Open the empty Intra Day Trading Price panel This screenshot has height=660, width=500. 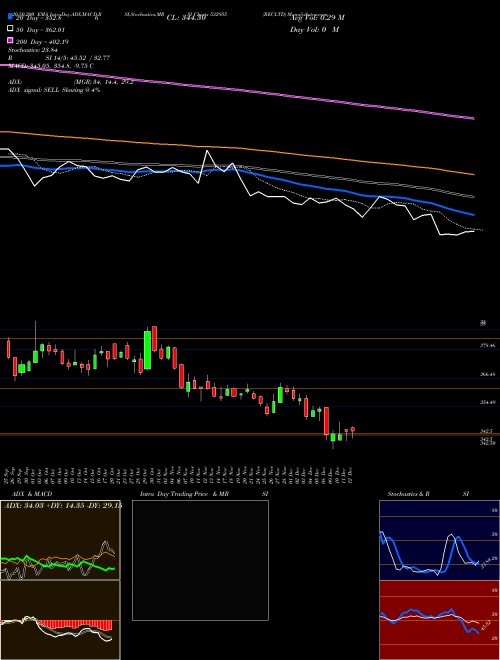pos(200,560)
